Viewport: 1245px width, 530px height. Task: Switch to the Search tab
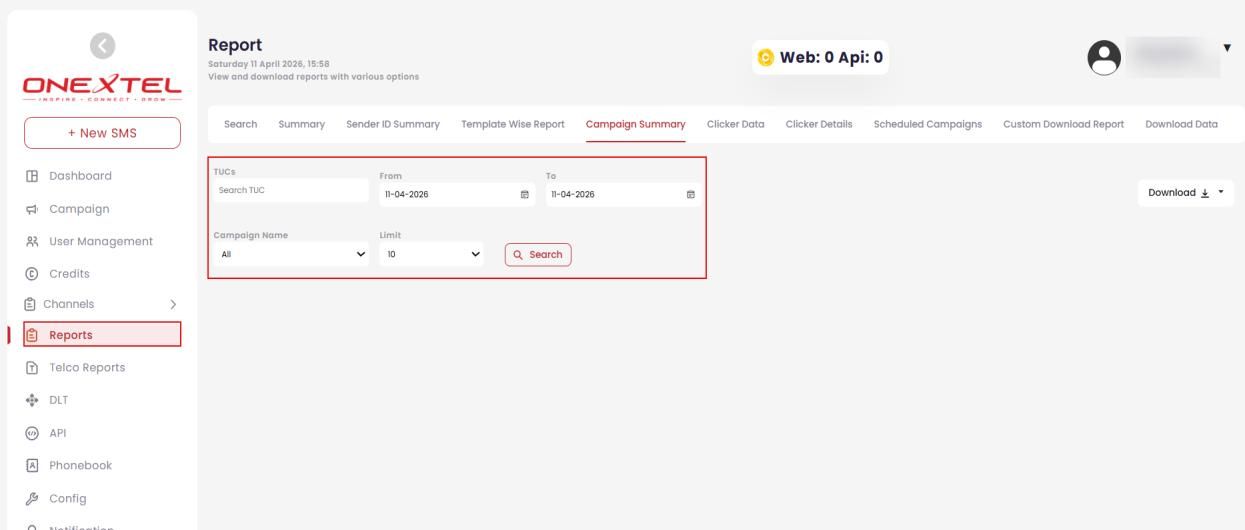[240, 124]
